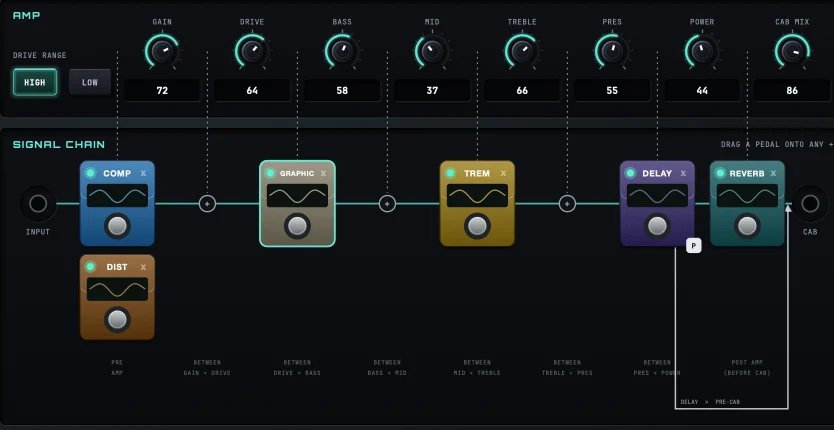Click the TREBLE knob
Image resolution: width=834 pixels, height=430 pixels.
point(522,52)
